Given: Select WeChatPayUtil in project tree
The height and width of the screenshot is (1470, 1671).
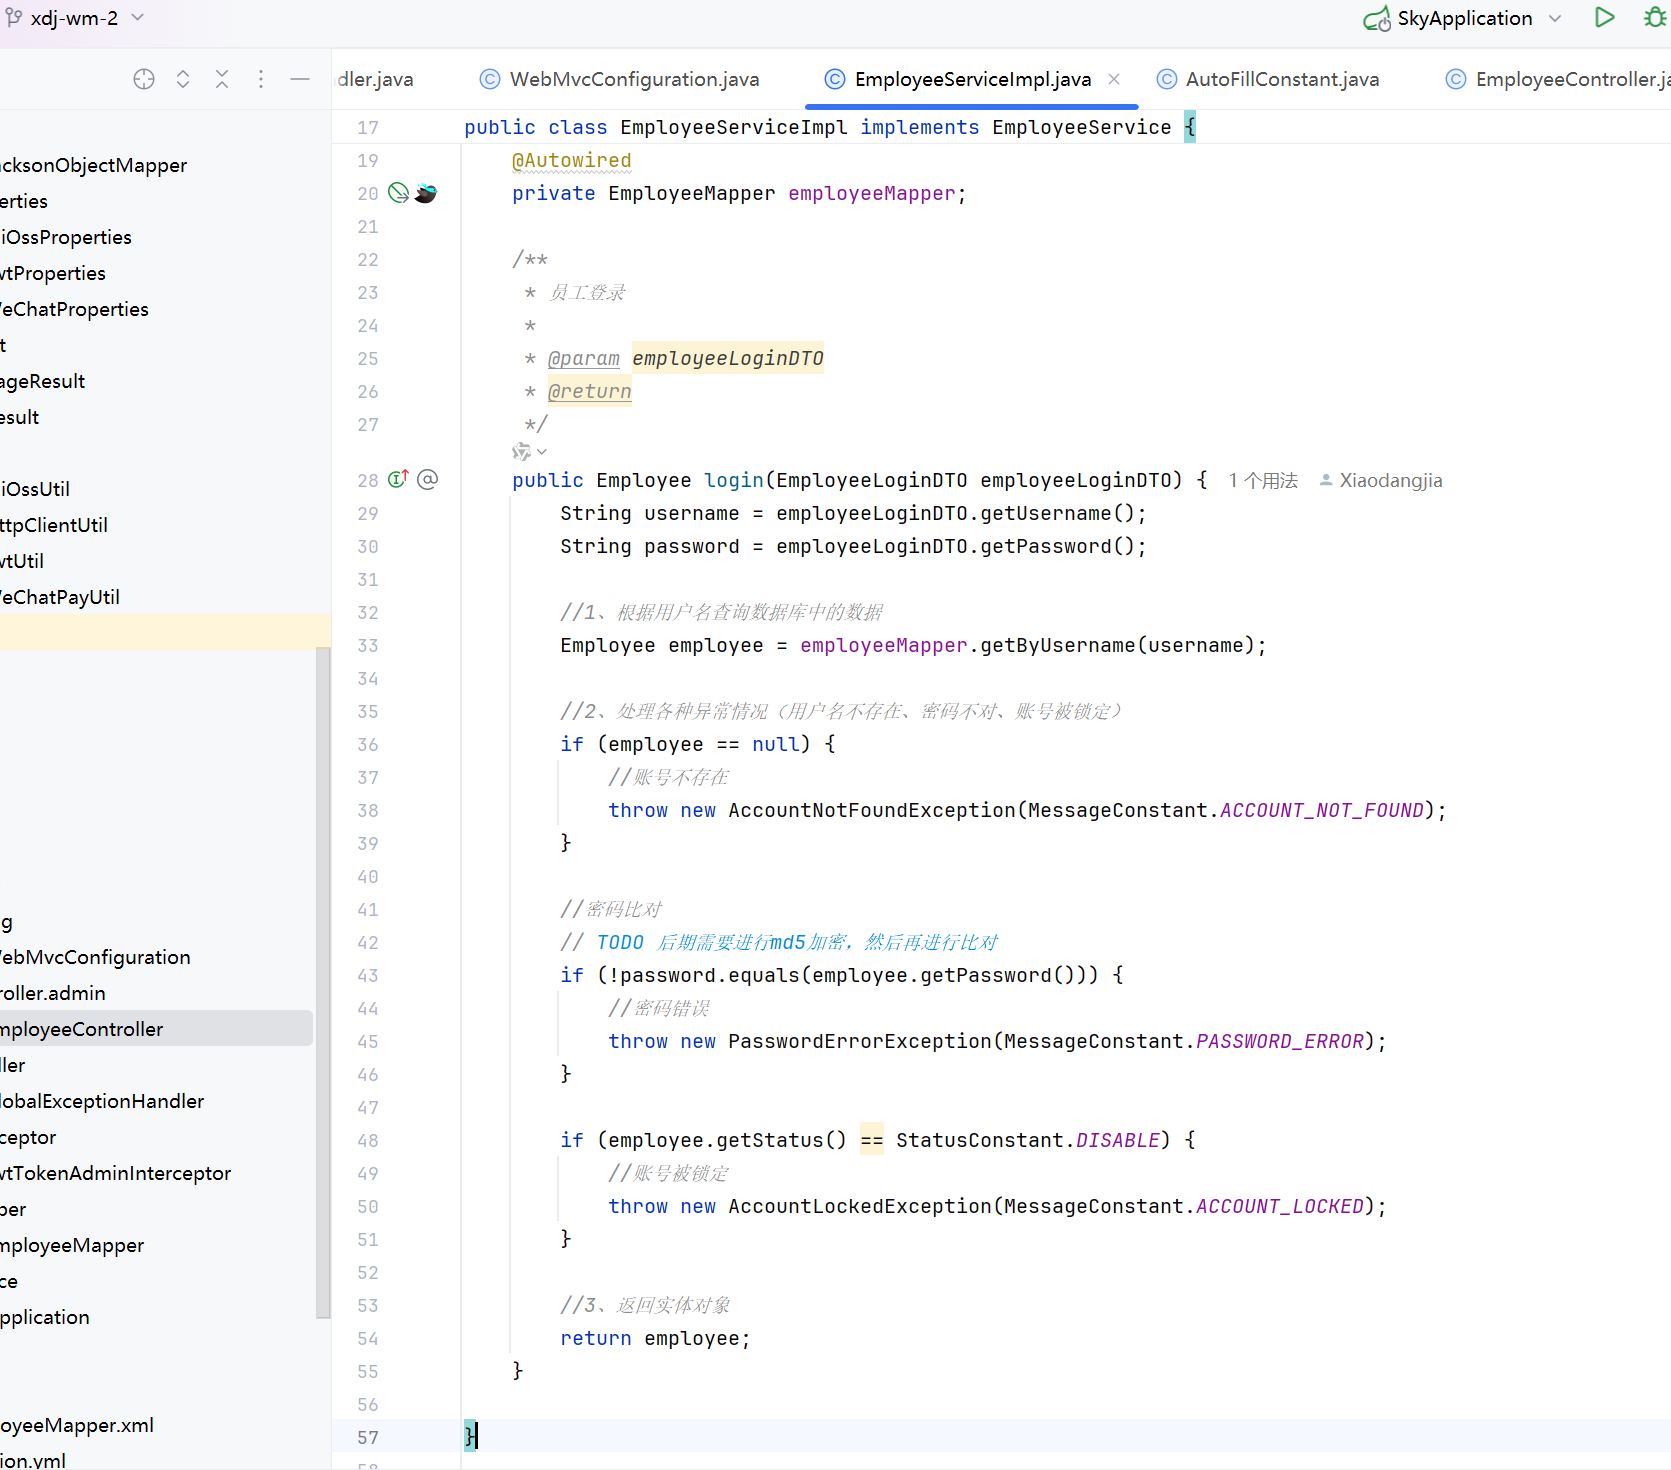Looking at the screenshot, I should pyautogui.click(x=60, y=597).
